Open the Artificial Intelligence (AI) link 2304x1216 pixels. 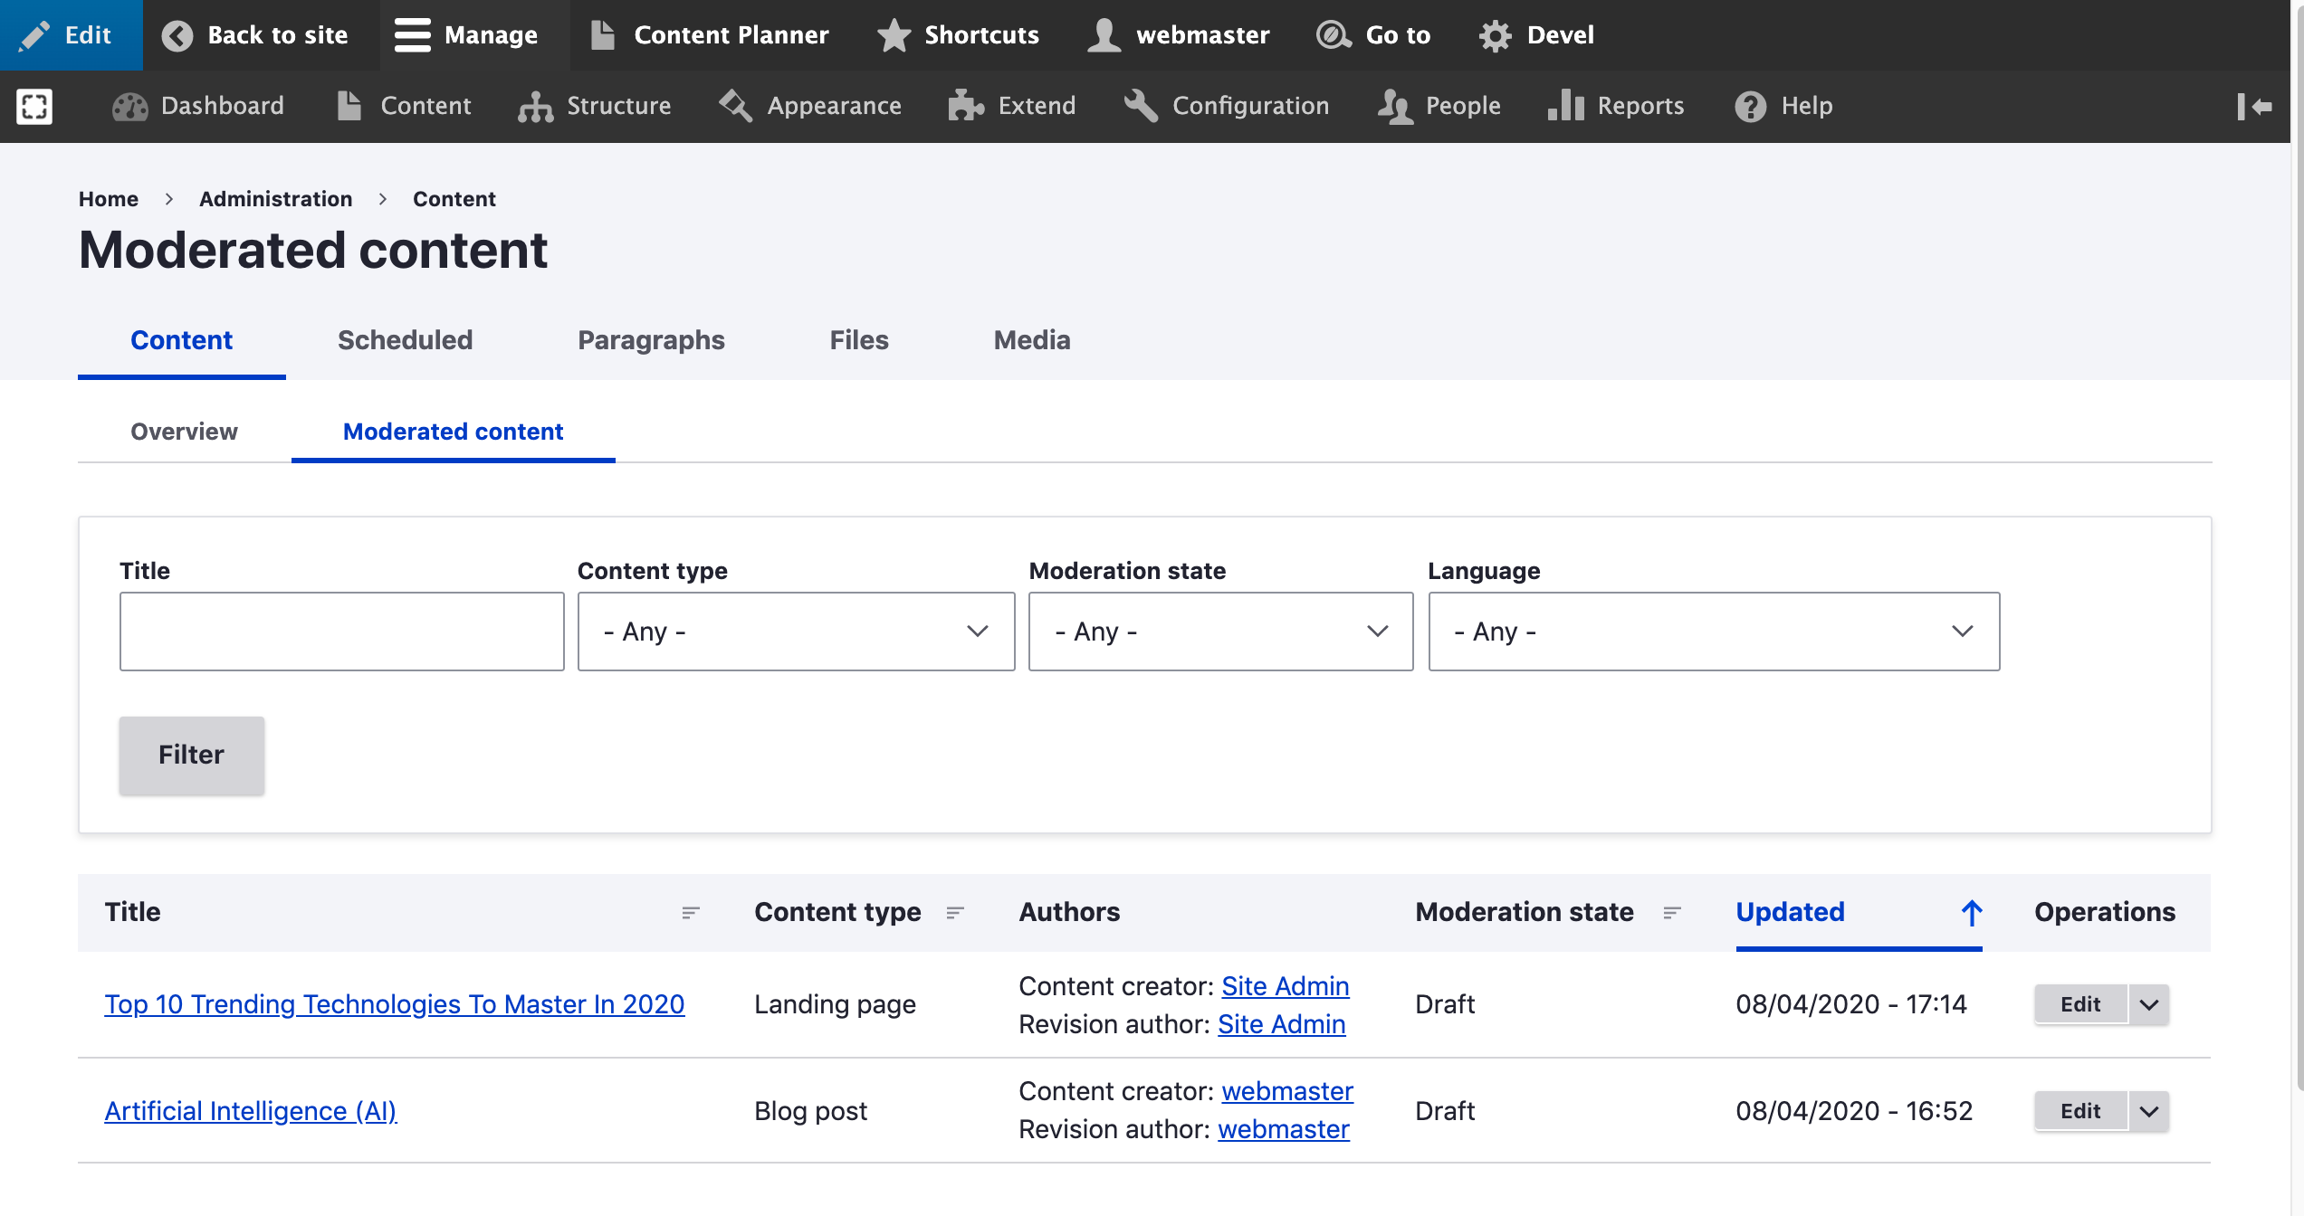250,1111
